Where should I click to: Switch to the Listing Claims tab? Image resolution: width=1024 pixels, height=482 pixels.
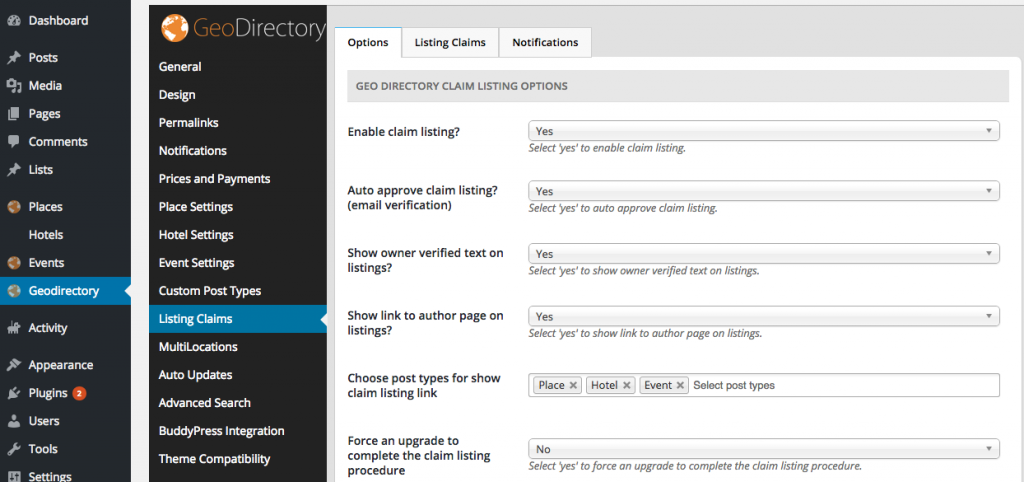tap(450, 42)
